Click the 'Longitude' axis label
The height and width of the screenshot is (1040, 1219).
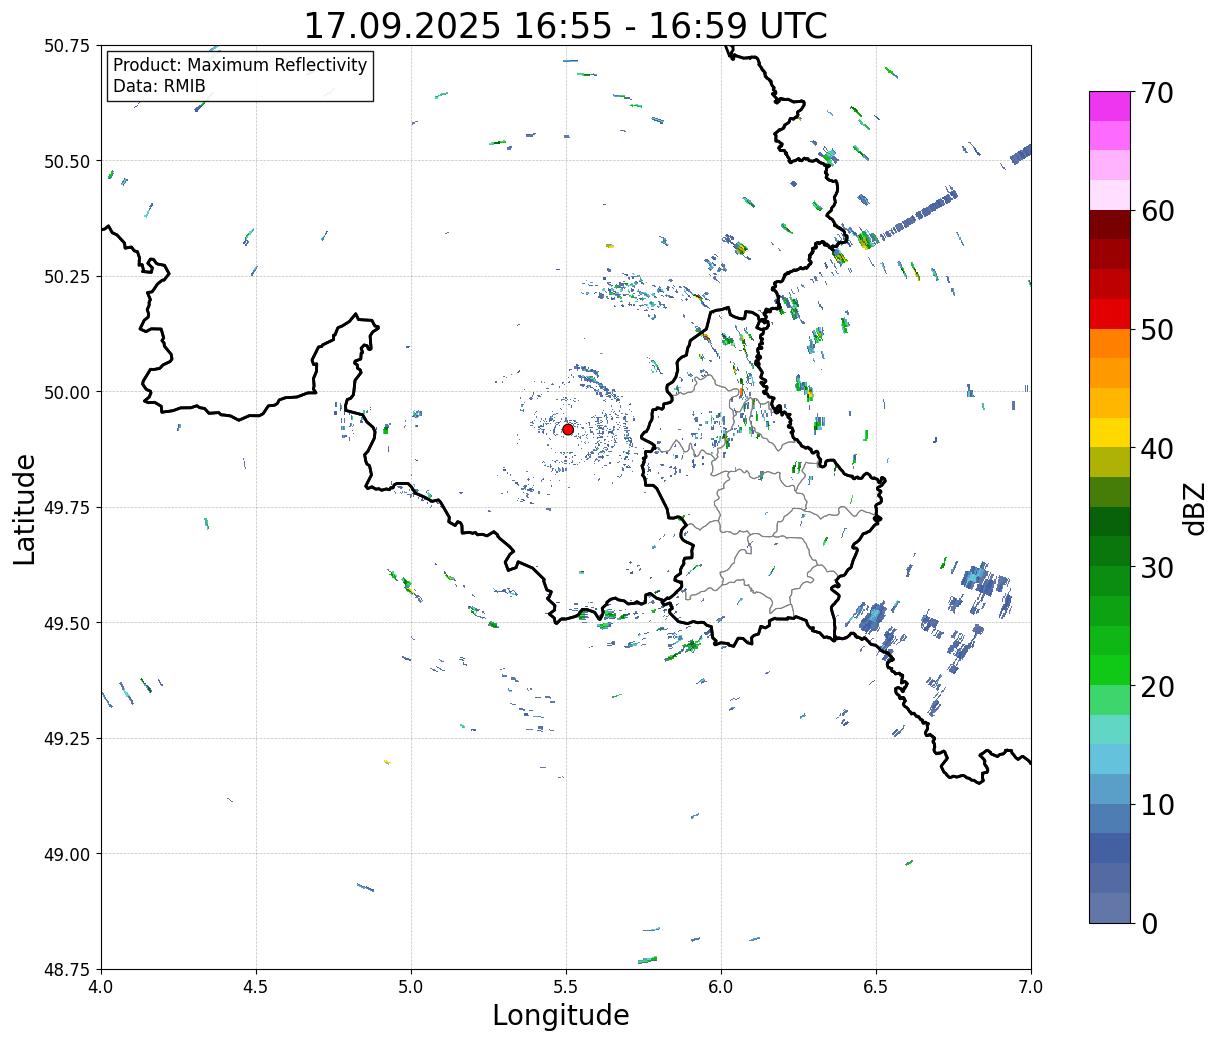[x=561, y=1015]
